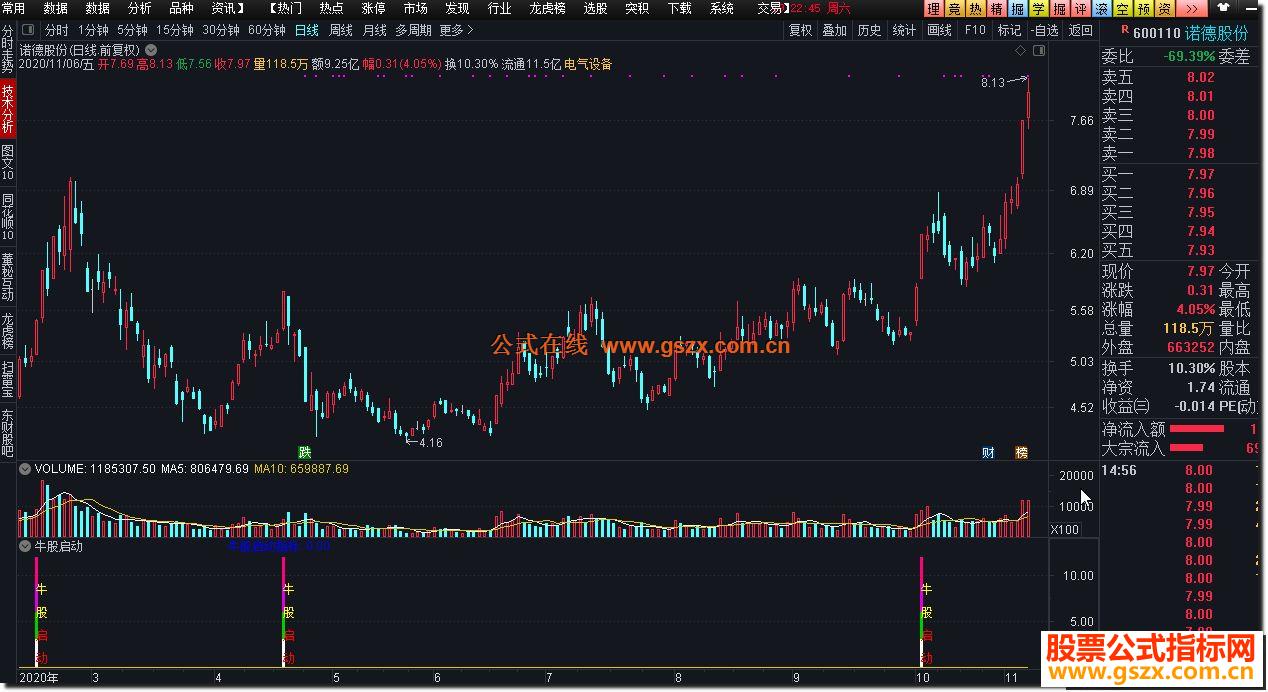Switch to the 月线 monthly period
The width and height of the screenshot is (1268, 692).
[x=374, y=30]
